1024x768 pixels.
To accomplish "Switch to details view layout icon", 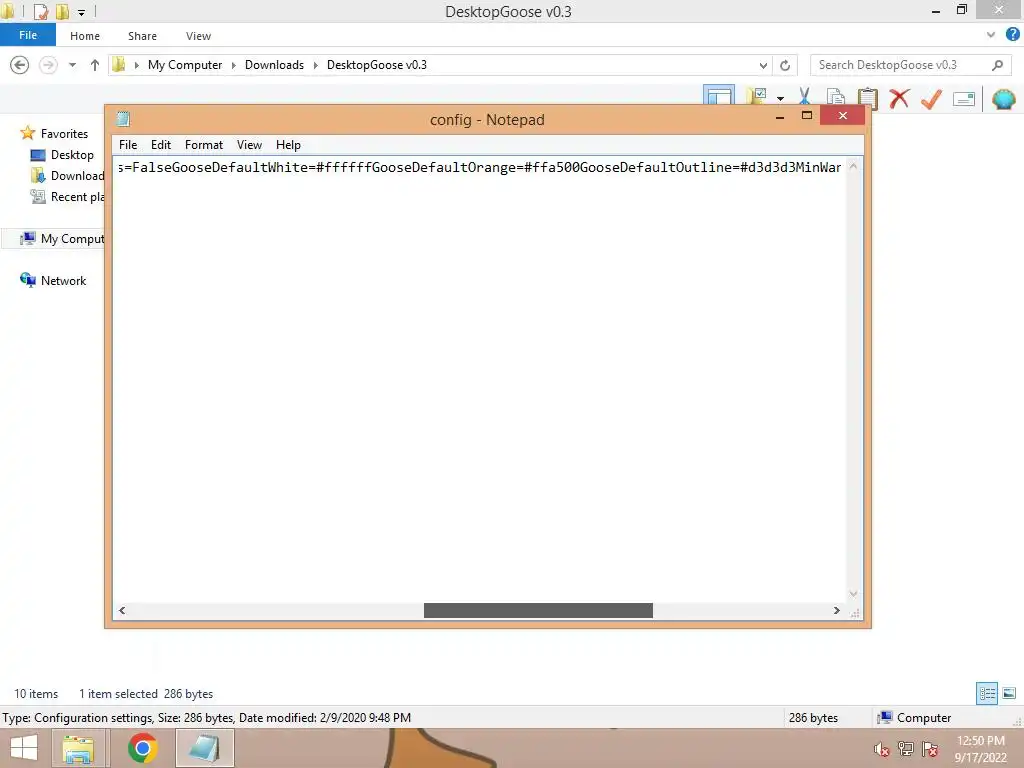I will click(987, 693).
